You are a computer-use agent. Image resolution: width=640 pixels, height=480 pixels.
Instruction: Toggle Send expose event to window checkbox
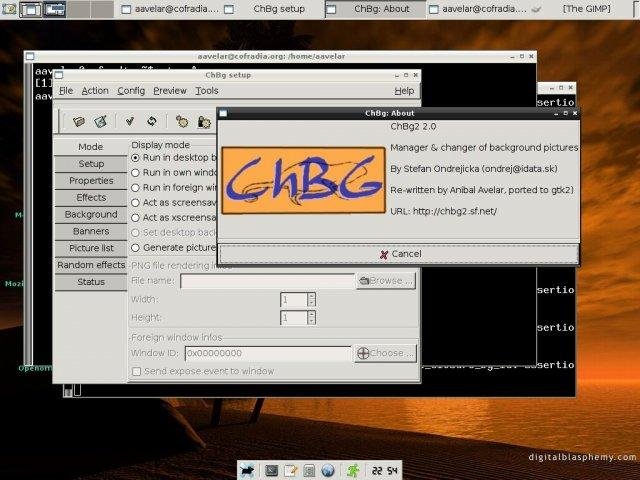point(137,371)
